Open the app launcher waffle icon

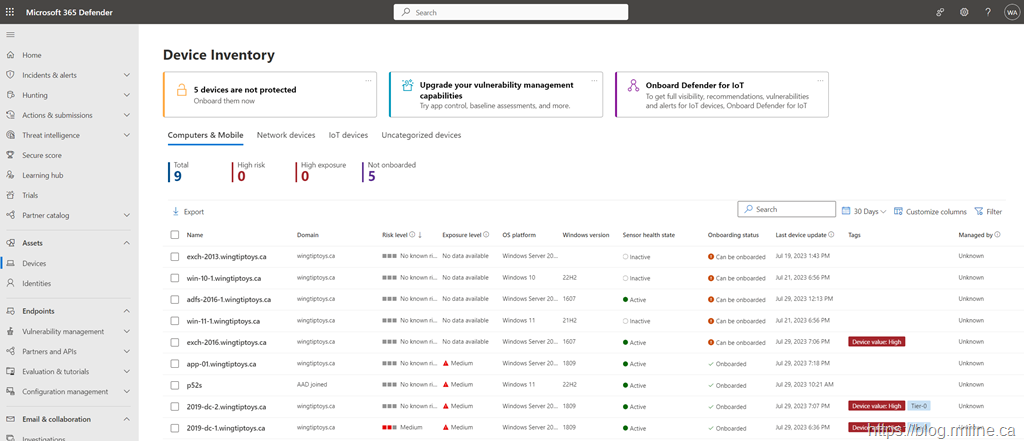(x=11, y=12)
